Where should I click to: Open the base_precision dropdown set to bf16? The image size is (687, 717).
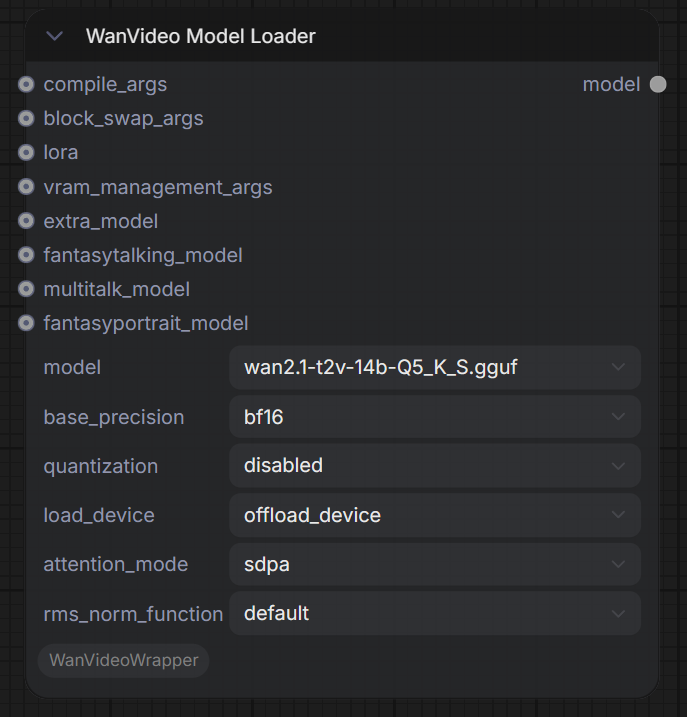click(435, 417)
